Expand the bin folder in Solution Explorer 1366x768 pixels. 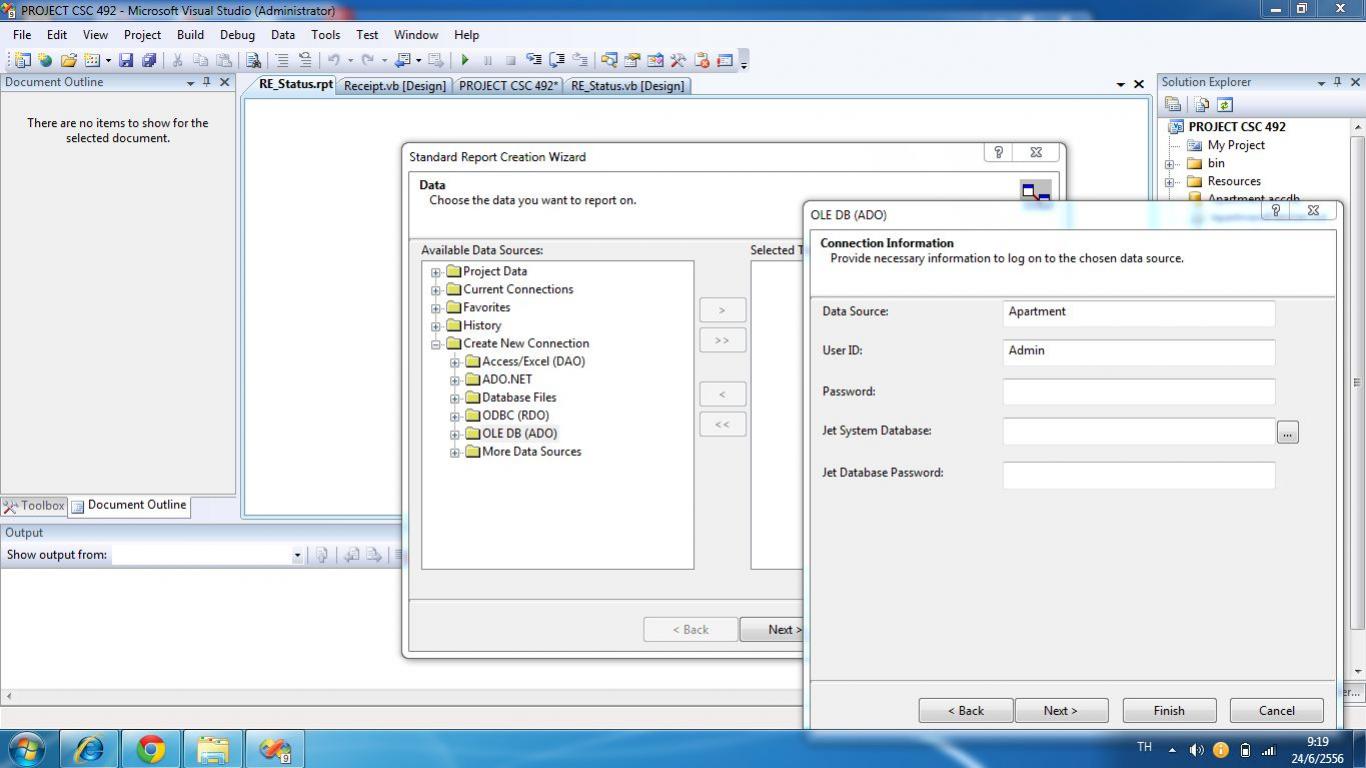1169,164
